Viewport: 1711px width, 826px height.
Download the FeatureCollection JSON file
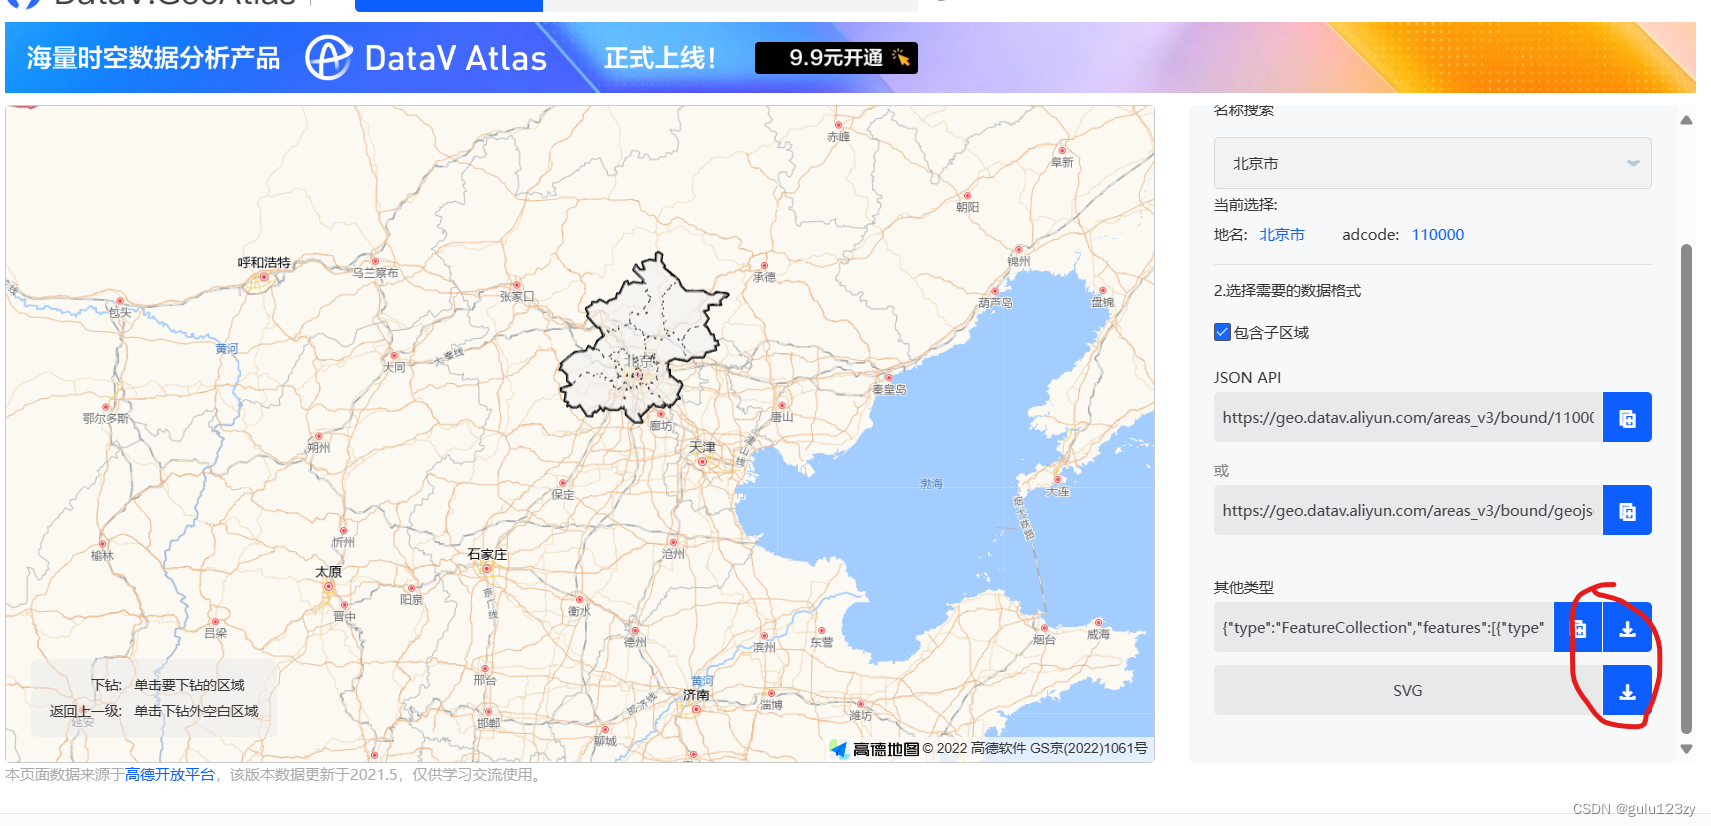coord(1627,628)
